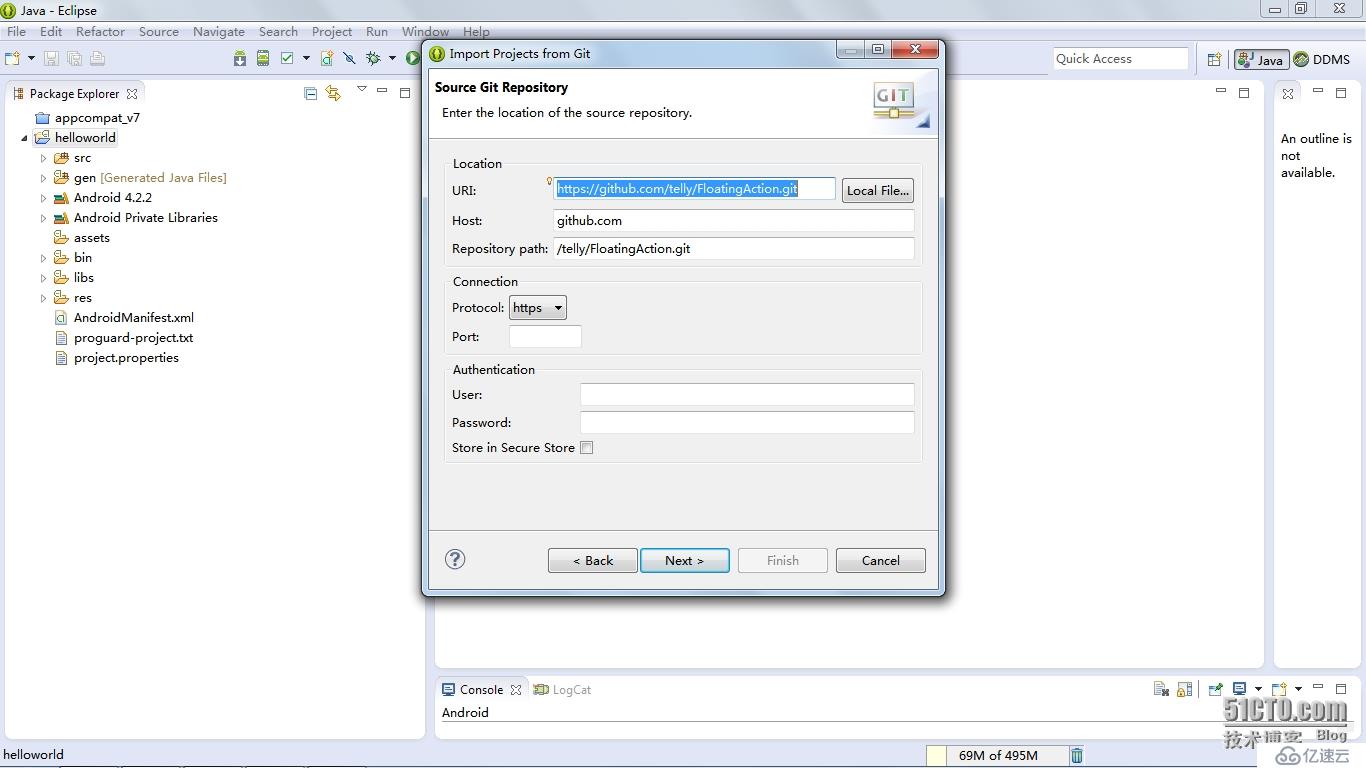
Task: Close the Console tab X
Action: pos(516,690)
